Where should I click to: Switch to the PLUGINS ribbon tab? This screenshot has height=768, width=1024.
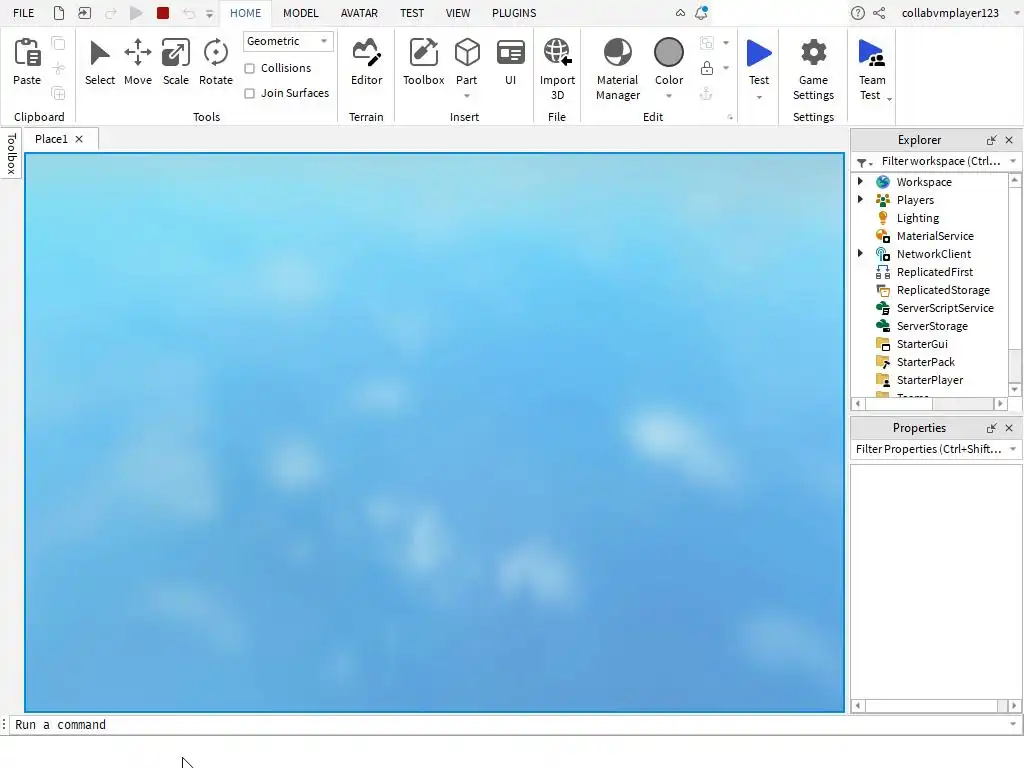[x=514, y=13]
